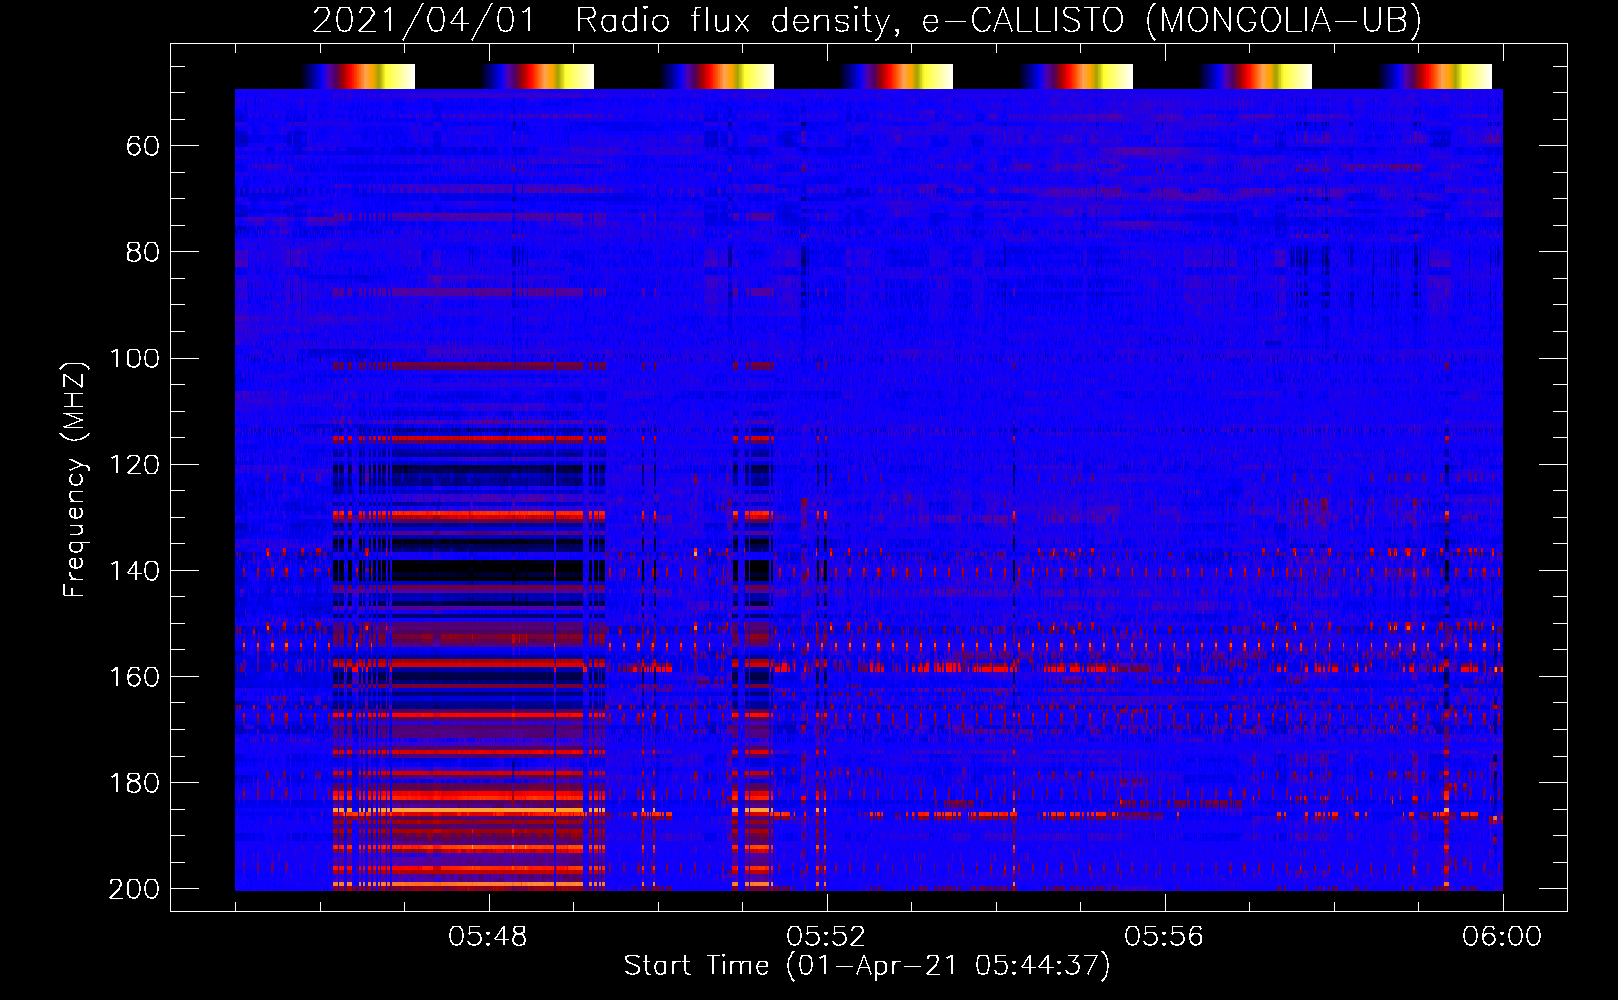Click the 'Start Time (01-Apr-21 05:44:37)' label
Screen dimensions: 1618x1000
tap(867, 966)
